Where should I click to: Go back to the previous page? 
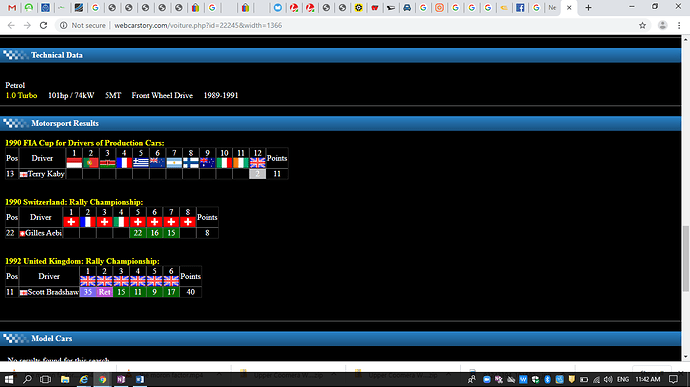11,26
